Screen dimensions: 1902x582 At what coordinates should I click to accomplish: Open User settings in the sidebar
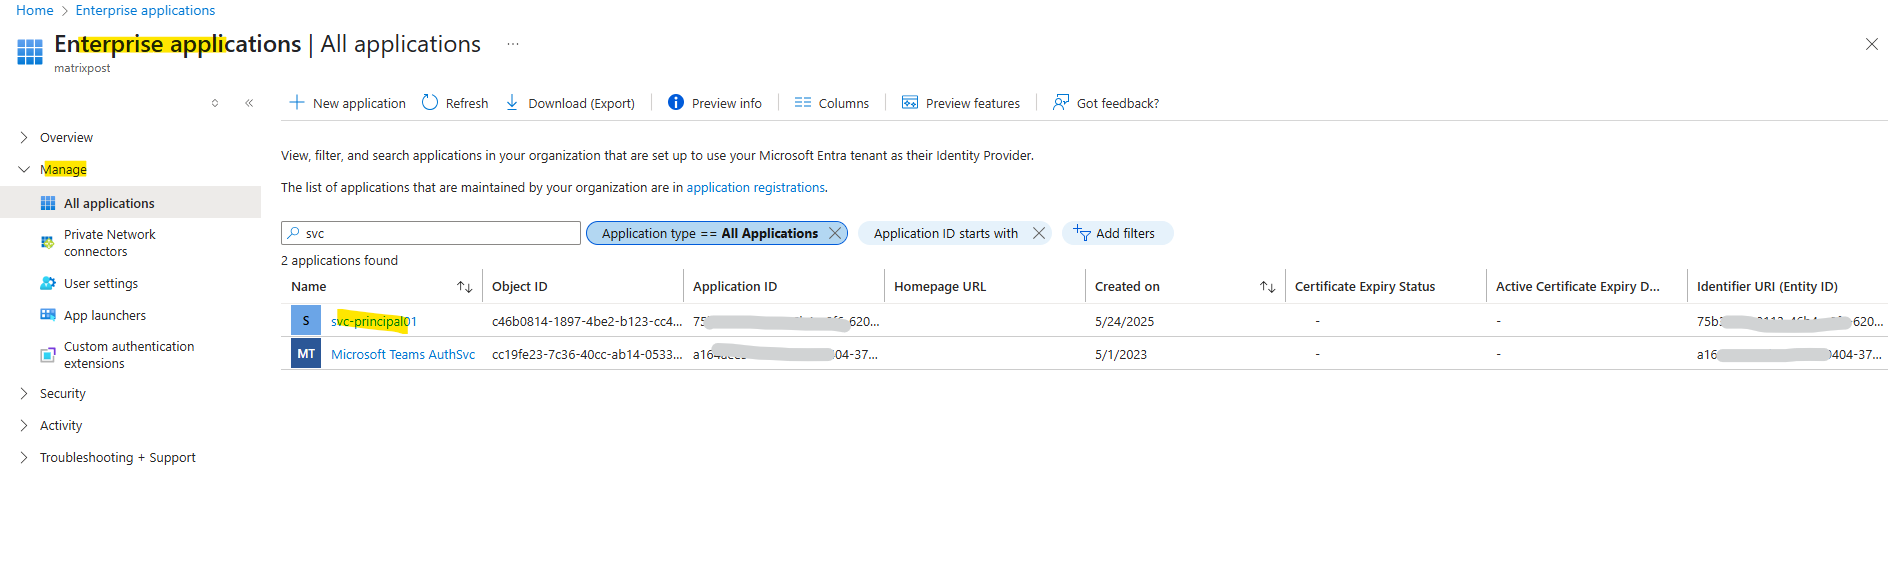[x=101, y=283]
